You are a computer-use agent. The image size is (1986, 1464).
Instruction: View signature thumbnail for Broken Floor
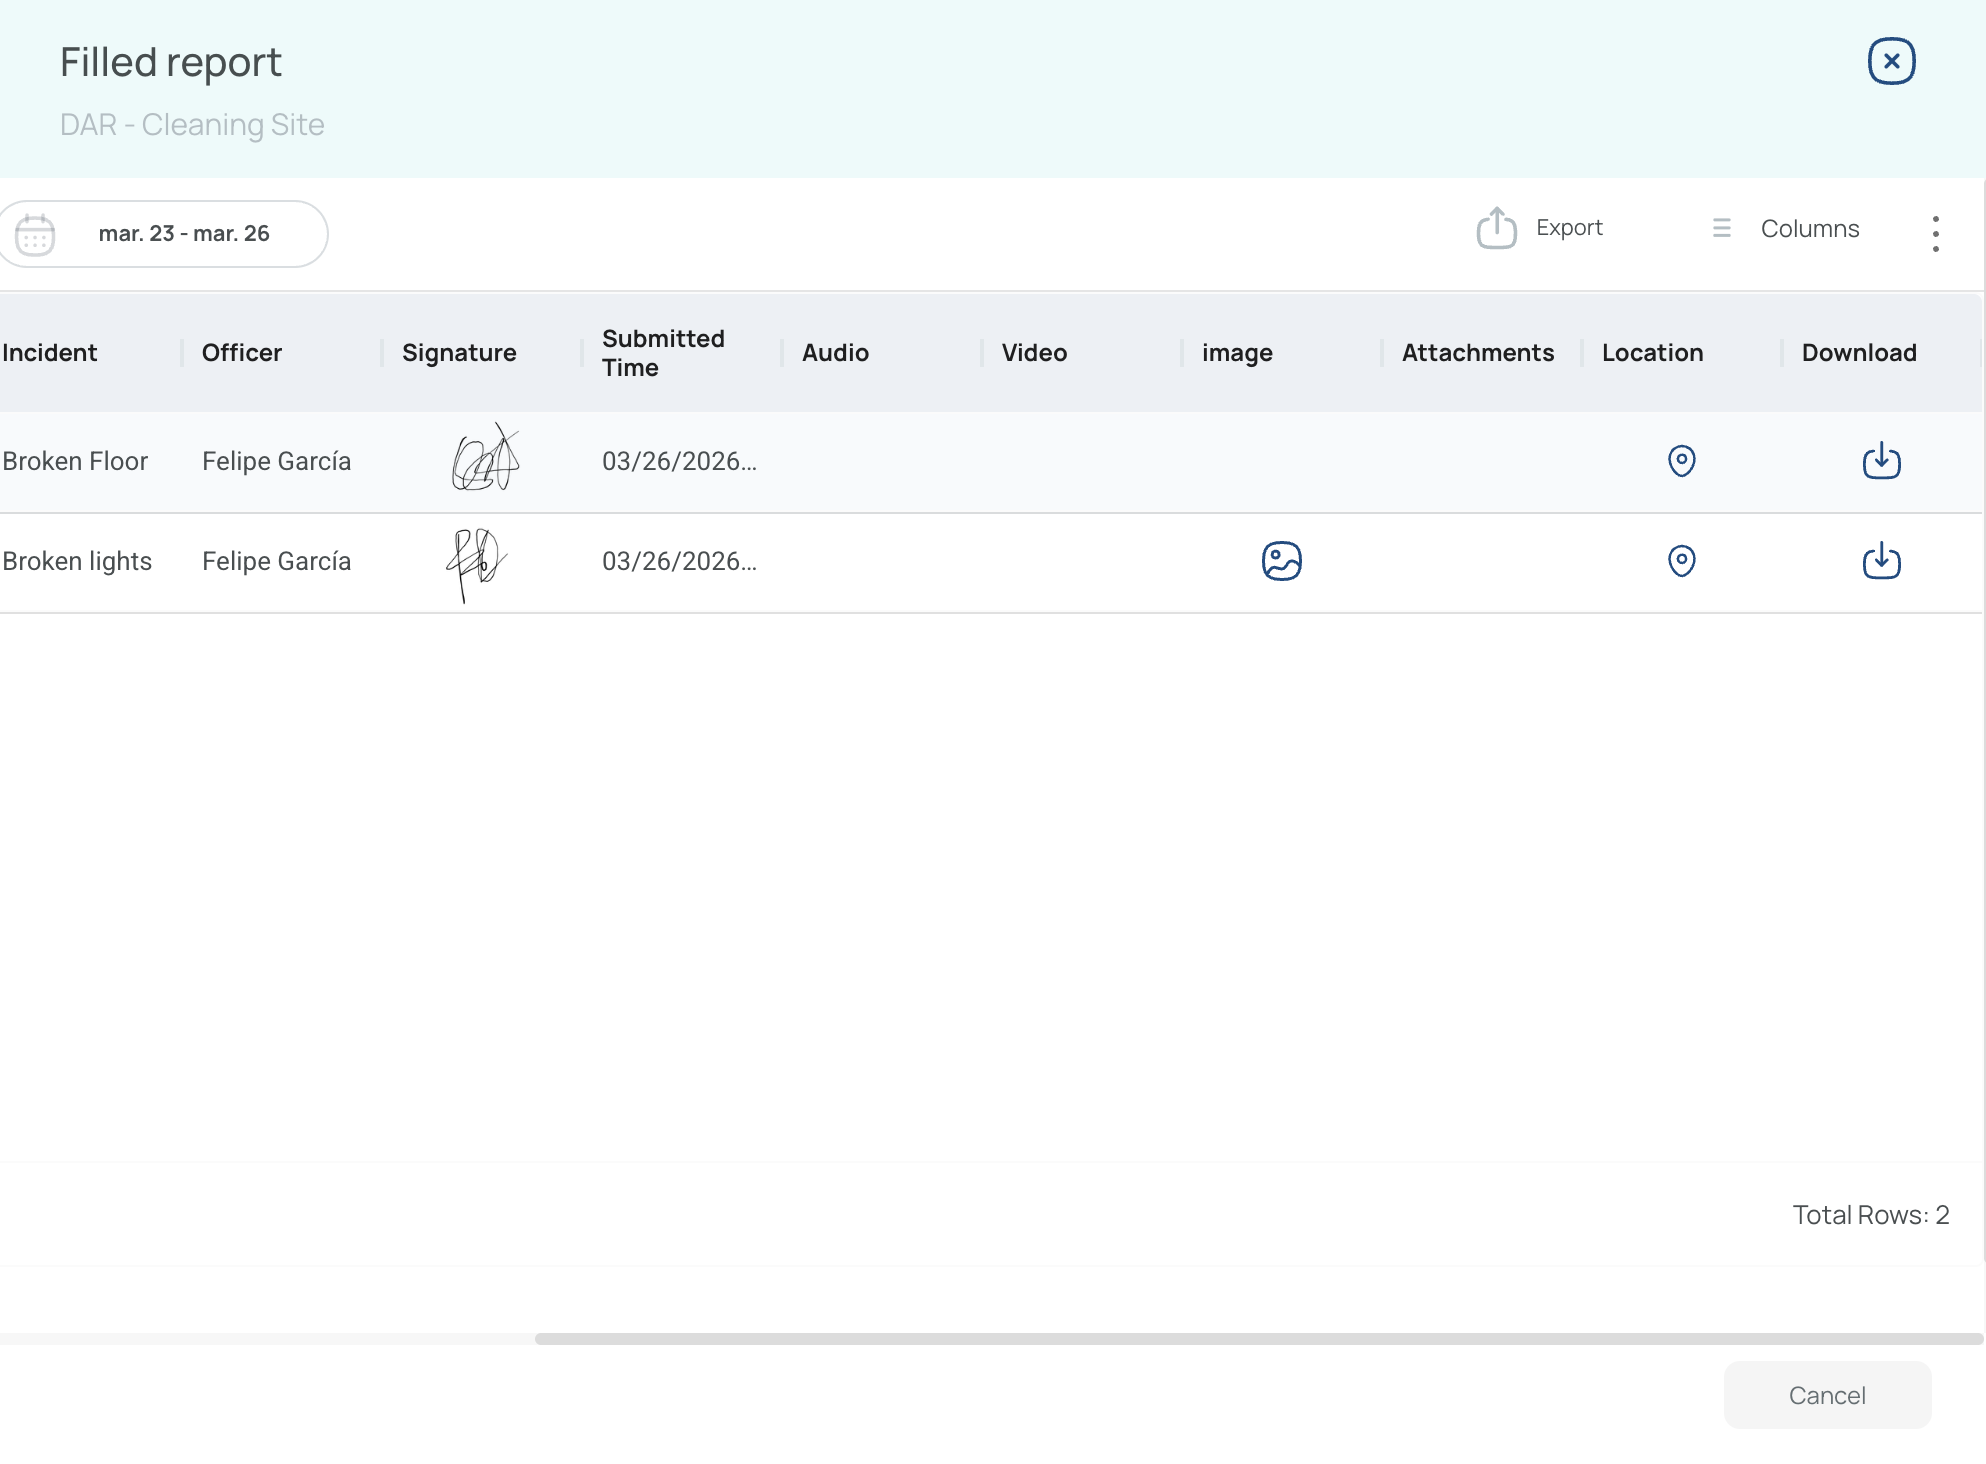485,460
